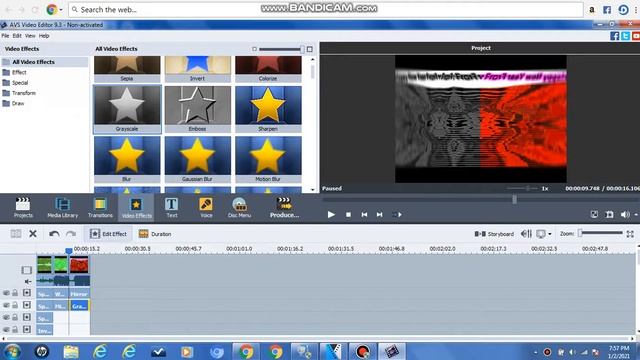Select the Emboss effect thumbnail
640x360 pixels.
(197, 109)
